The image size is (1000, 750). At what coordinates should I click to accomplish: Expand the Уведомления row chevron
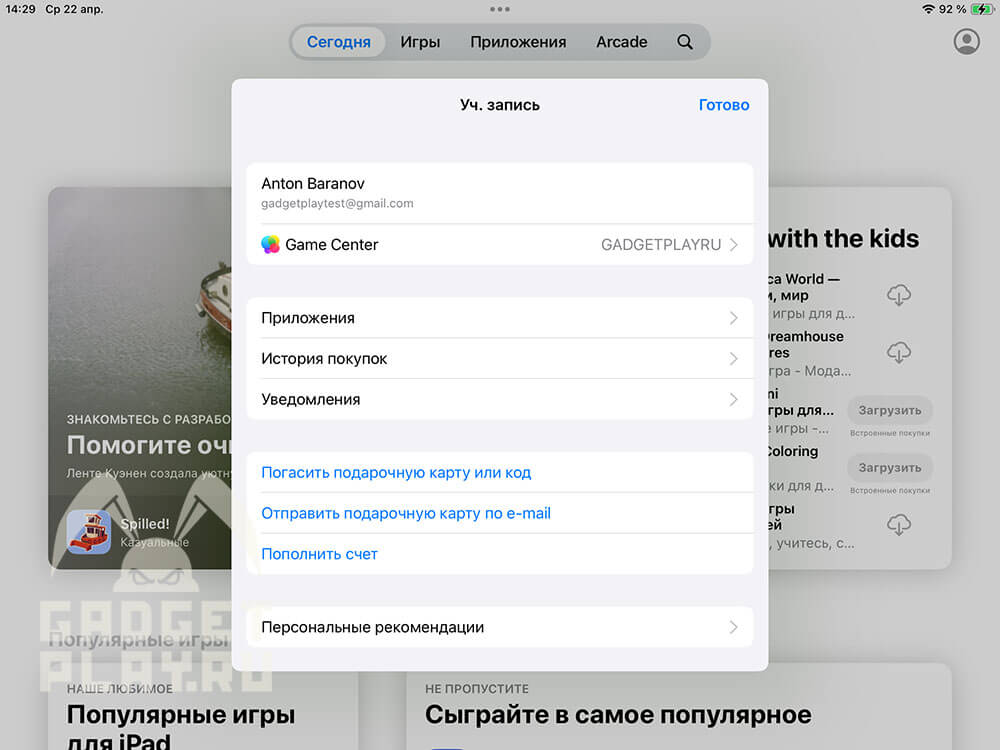click(733, 400)
